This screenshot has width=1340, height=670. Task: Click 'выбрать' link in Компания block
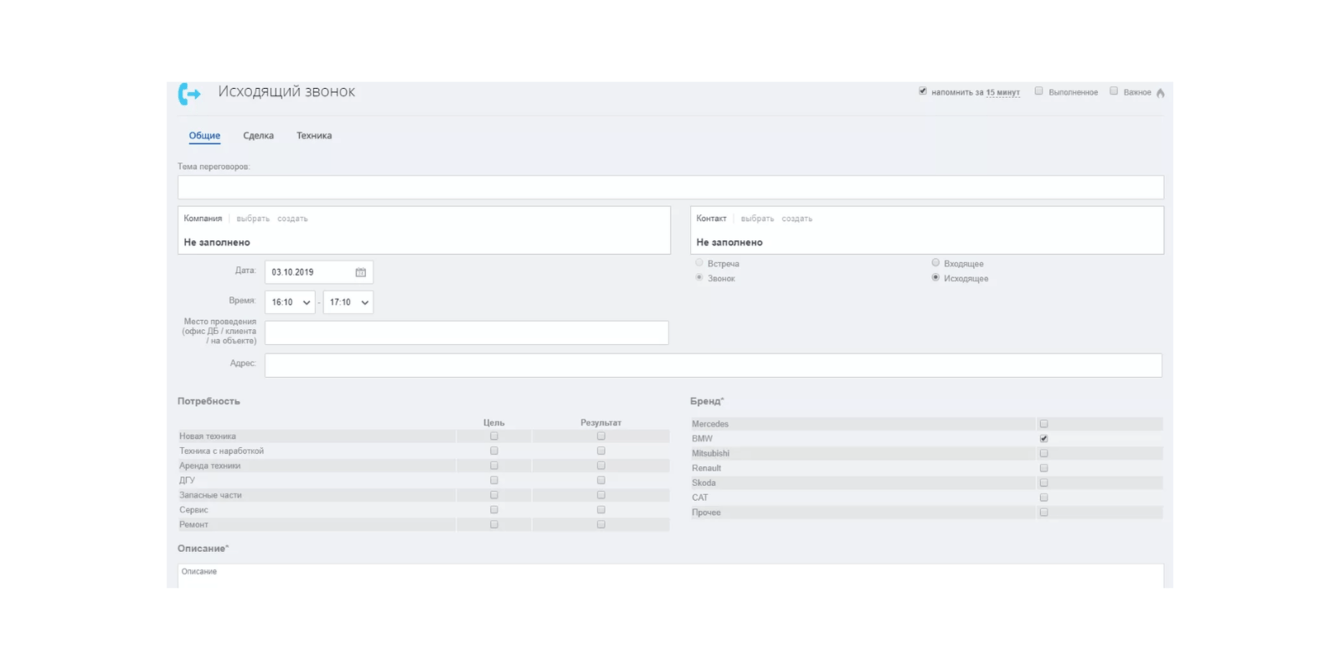pyautogui.click(x=253, y=218)
